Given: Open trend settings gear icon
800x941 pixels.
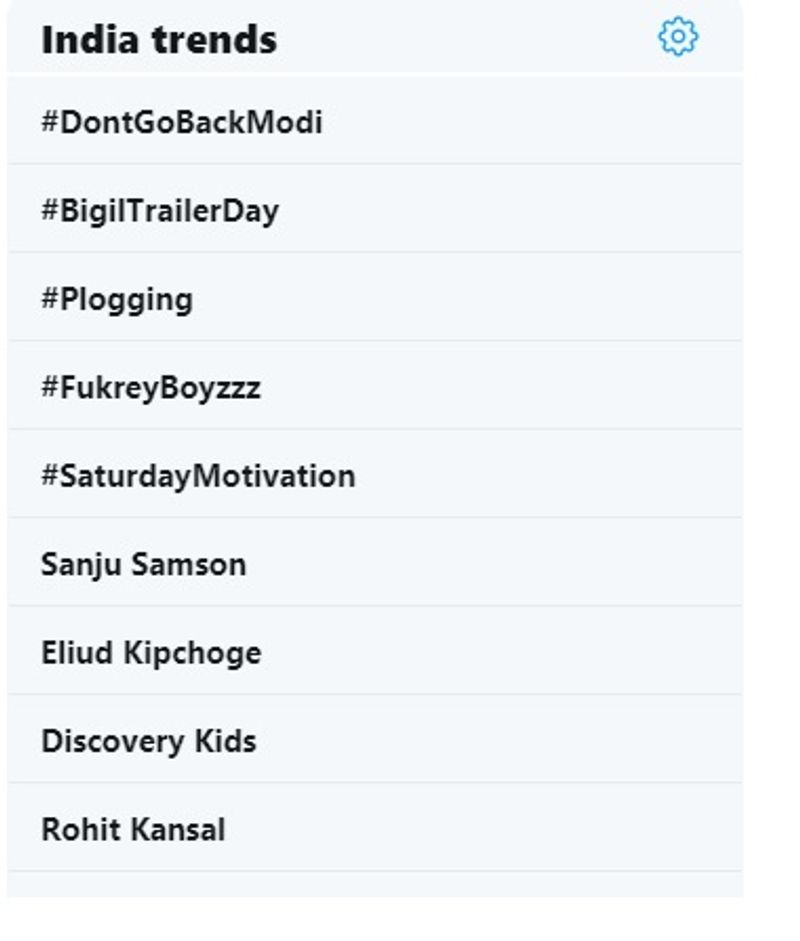Looking at the screenshot, I should (677, 37).
